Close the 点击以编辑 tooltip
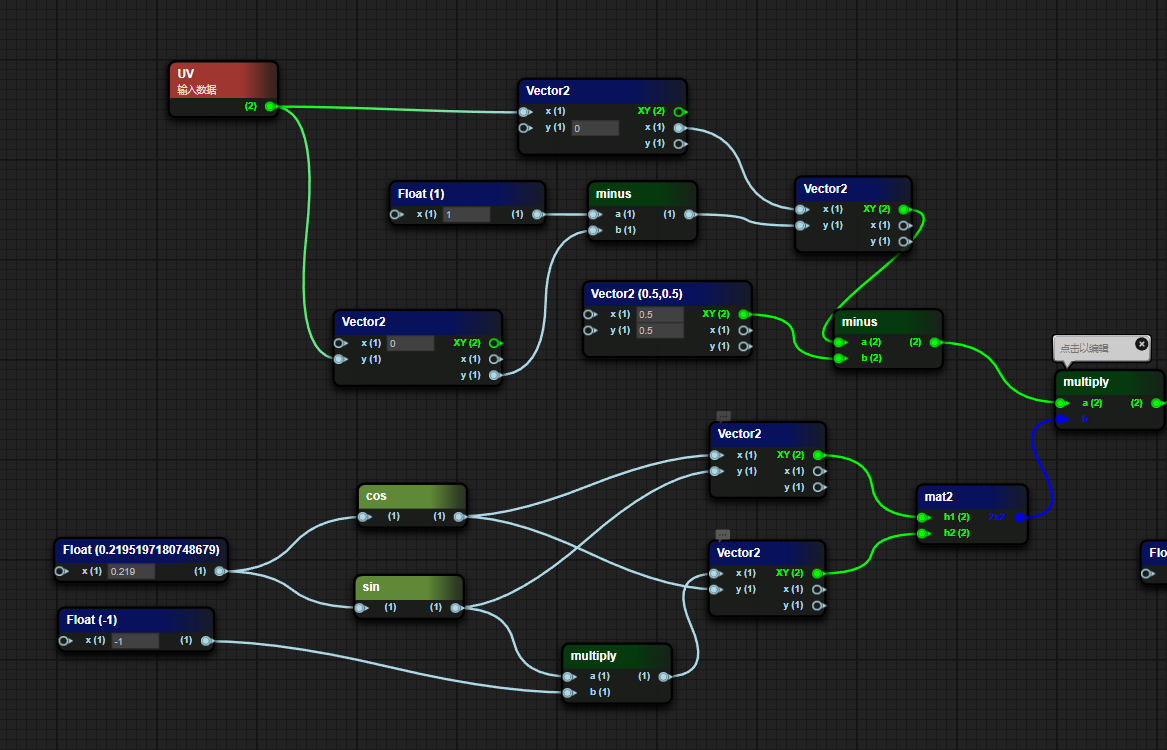Screen dimensions: 1167x750 click(x=1141, y=344)
